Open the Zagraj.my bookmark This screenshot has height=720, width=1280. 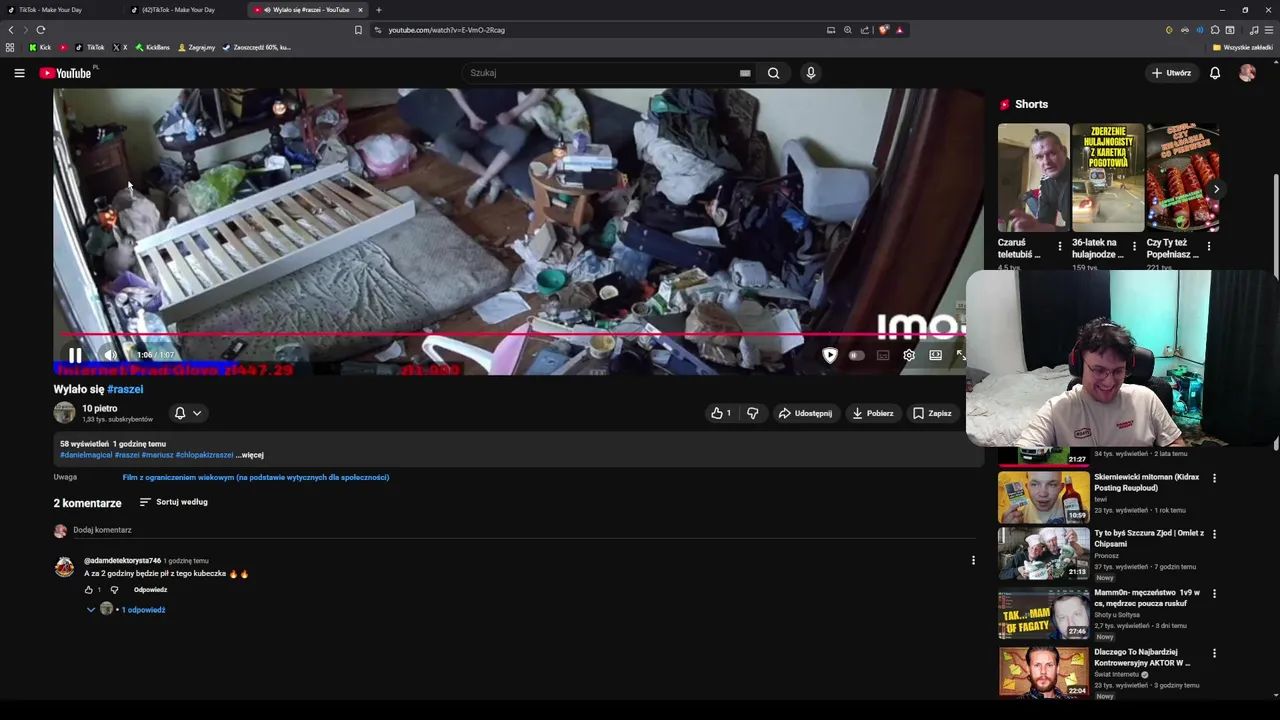point(196,47)
